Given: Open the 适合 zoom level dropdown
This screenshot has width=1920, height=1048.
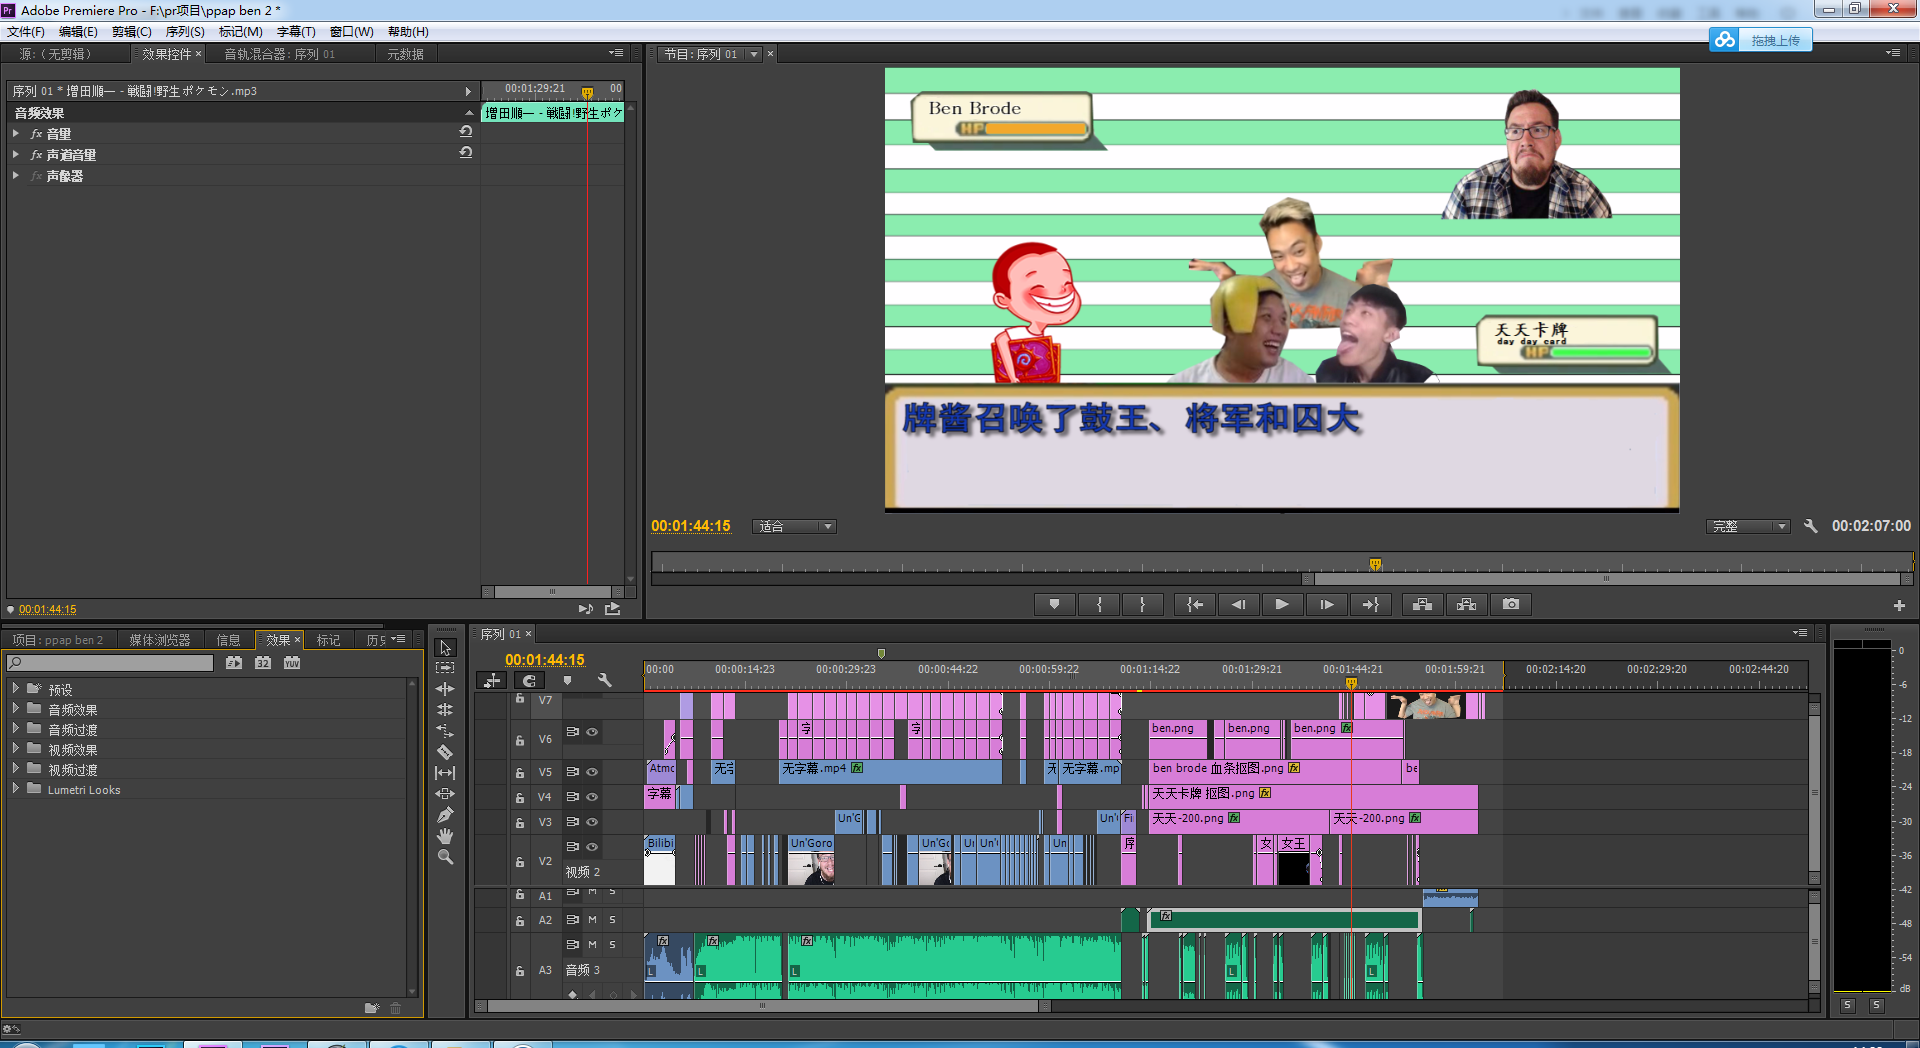Looking at the screenshot, I should [x=794, y=527].
